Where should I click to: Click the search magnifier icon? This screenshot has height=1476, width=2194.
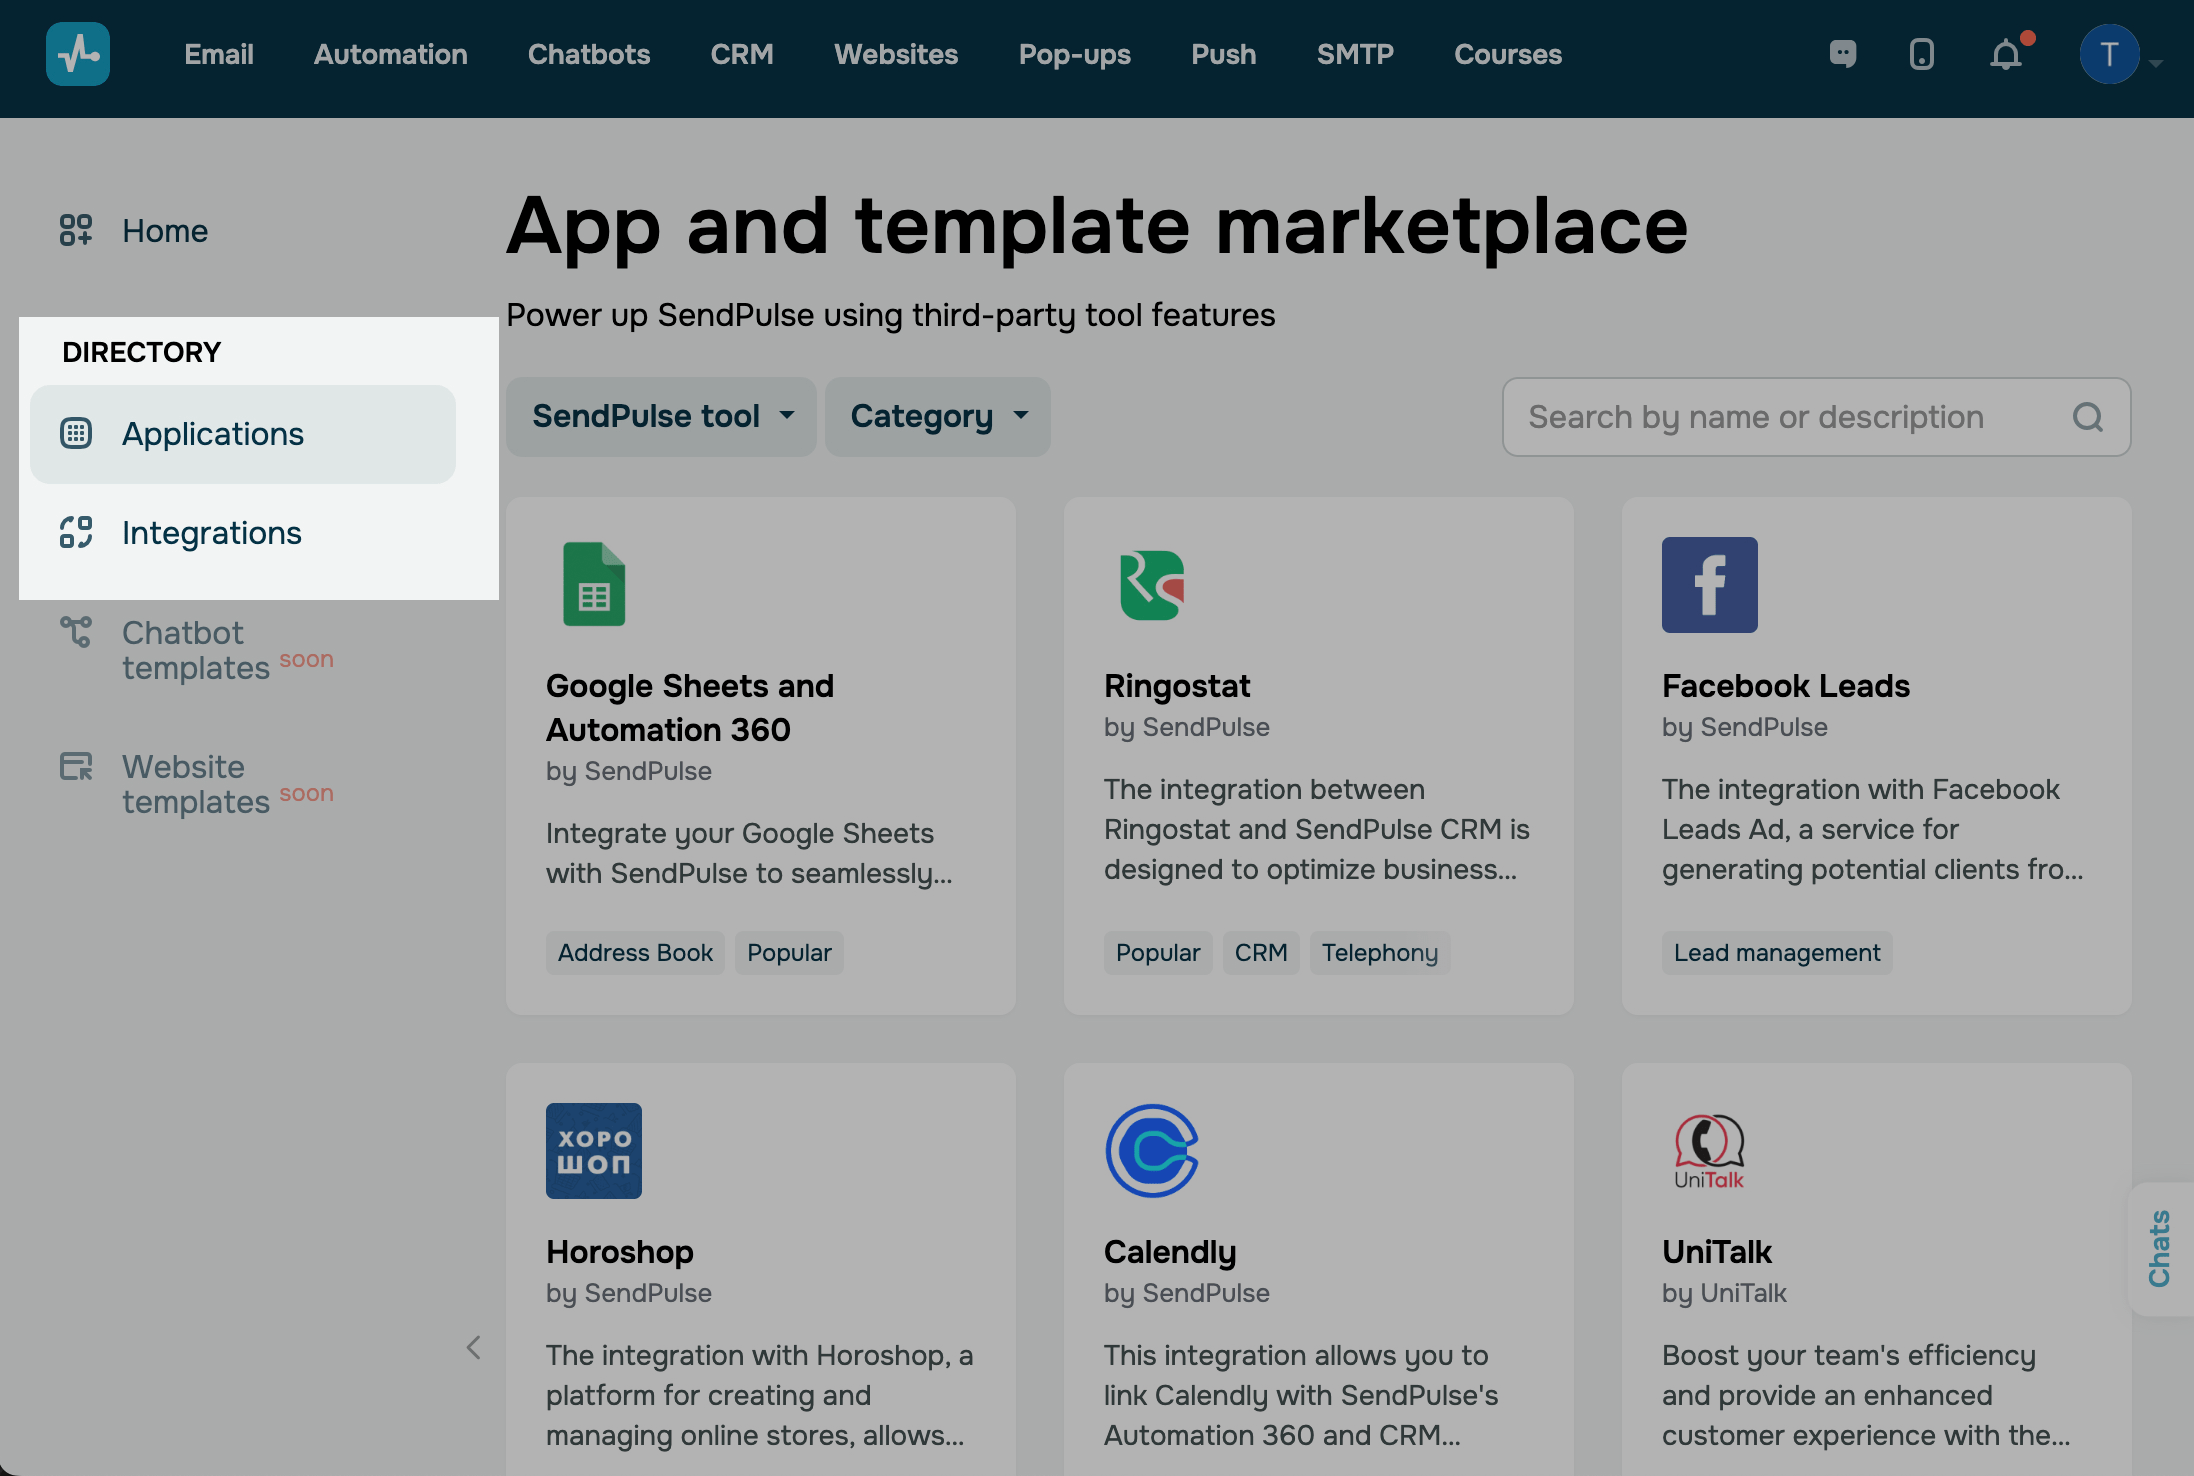tap(2087, 417)
